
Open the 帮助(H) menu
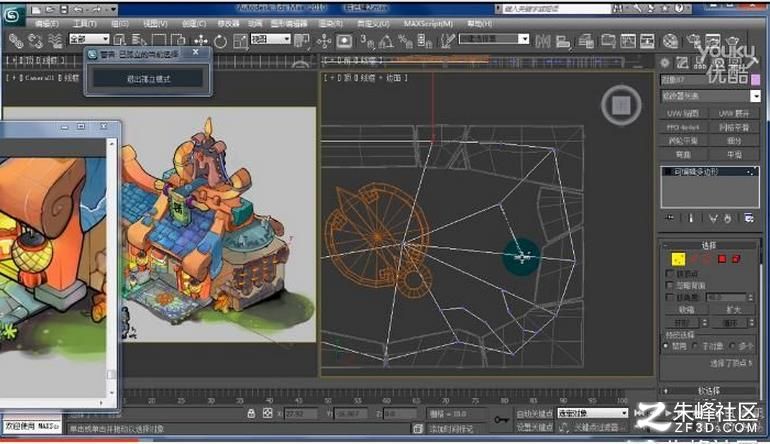tap(479, 23)
